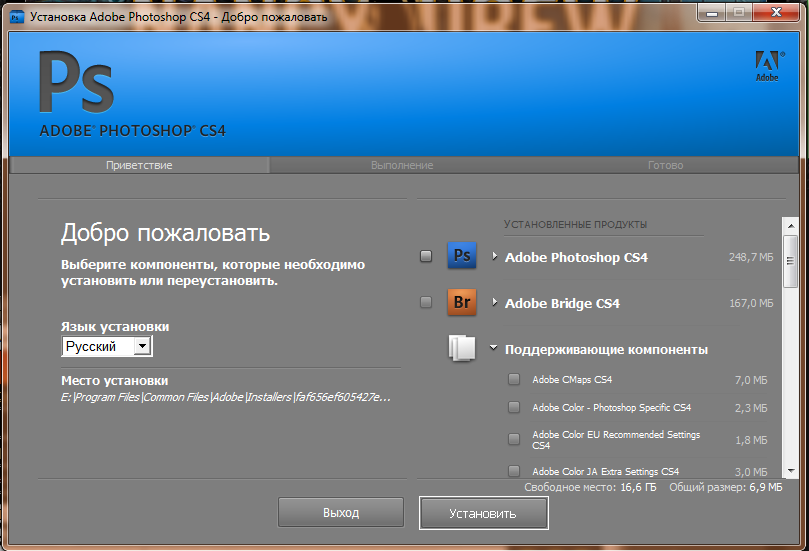Click the Adobe logo in the header
Screen dimensions: 809x551
(x=770, y=66)
